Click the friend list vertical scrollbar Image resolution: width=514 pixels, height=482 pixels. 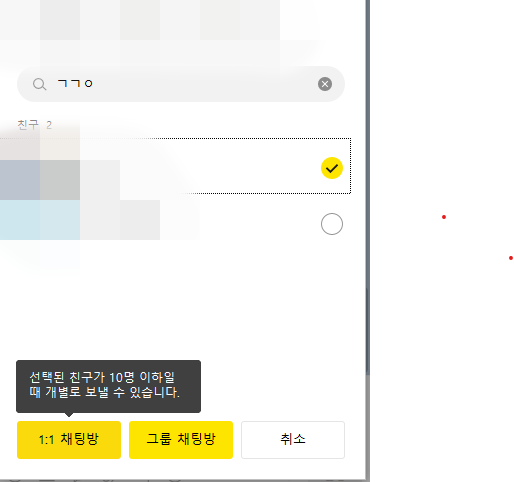pos(368,187)
